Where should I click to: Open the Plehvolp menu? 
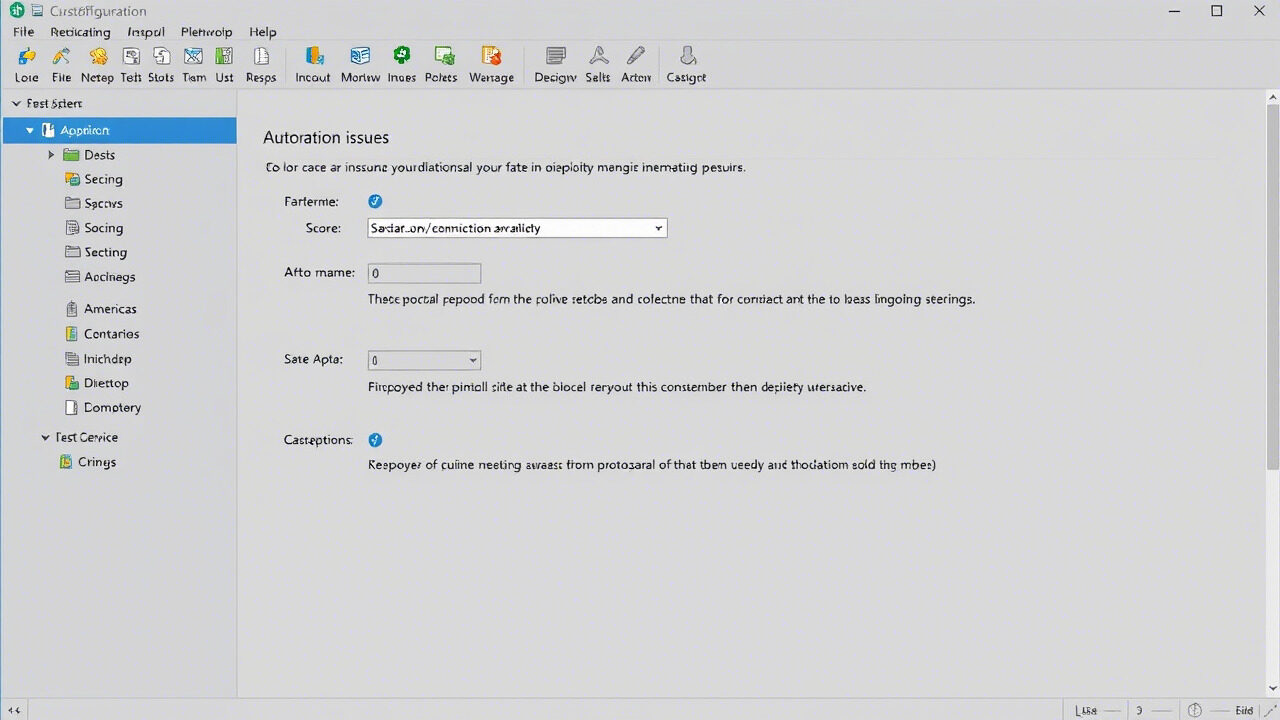(x=207, y=32)
